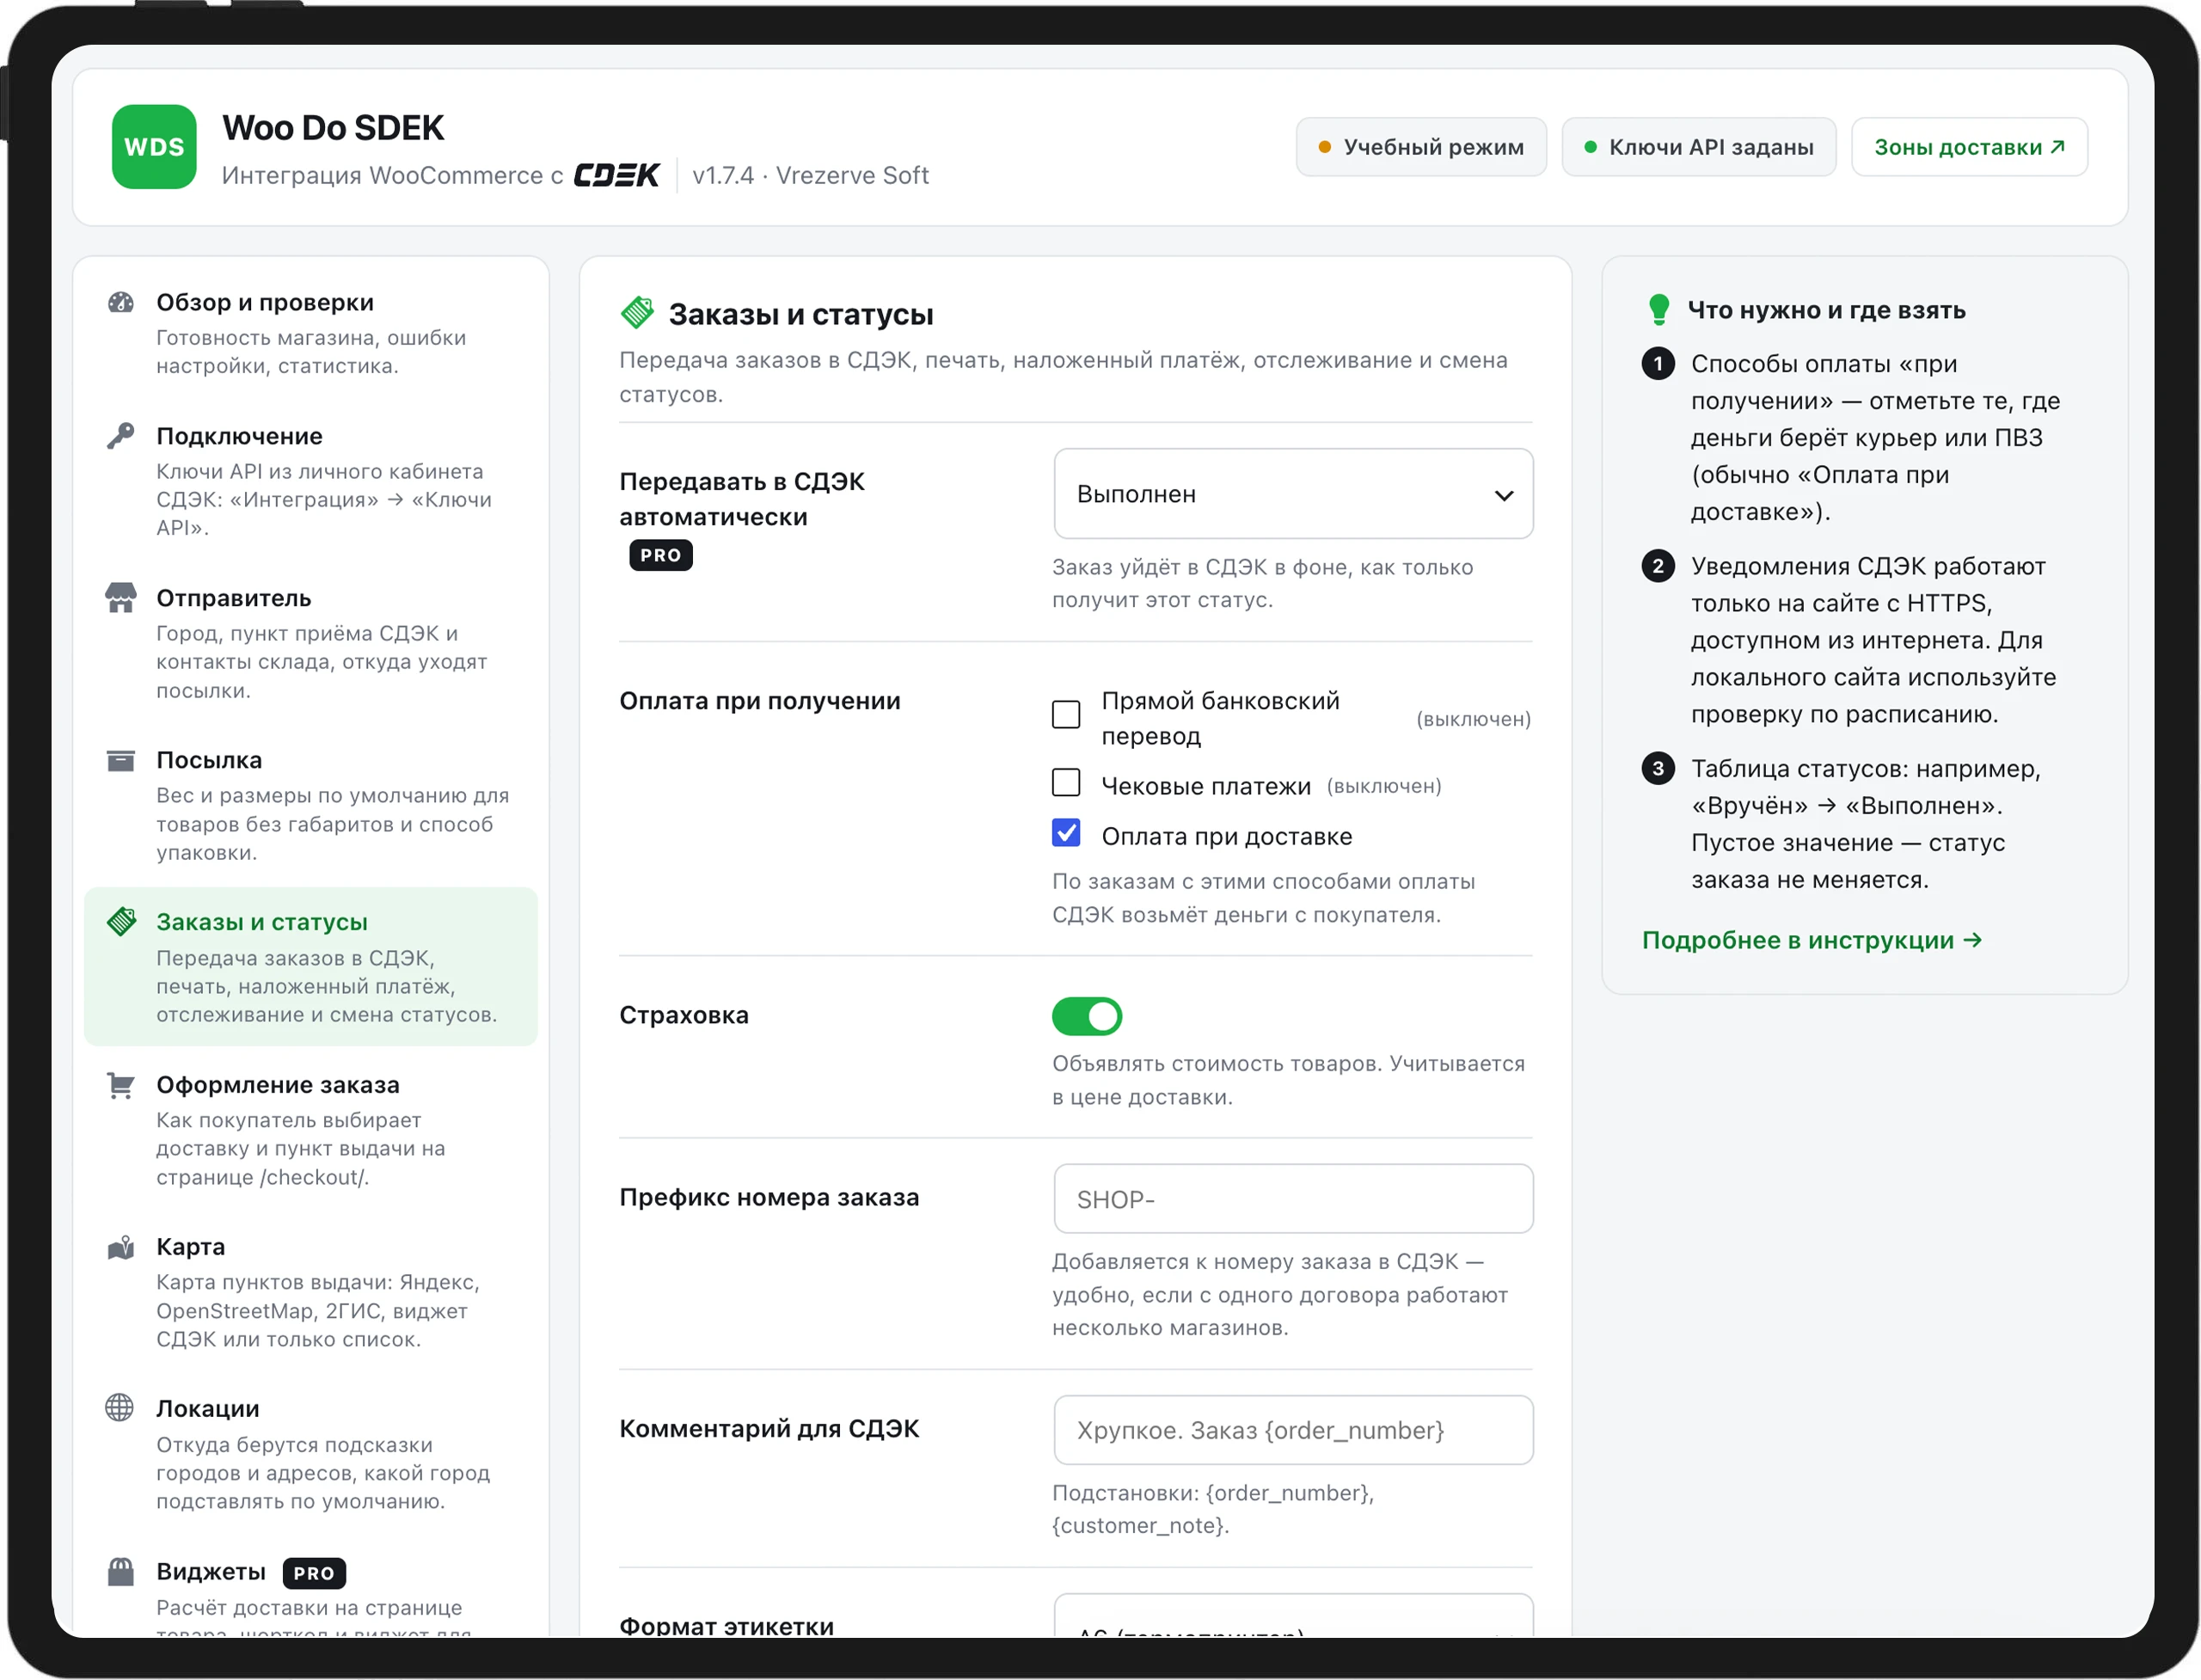Click the Что нужно и где взять heading

[x=1827, y=310]
